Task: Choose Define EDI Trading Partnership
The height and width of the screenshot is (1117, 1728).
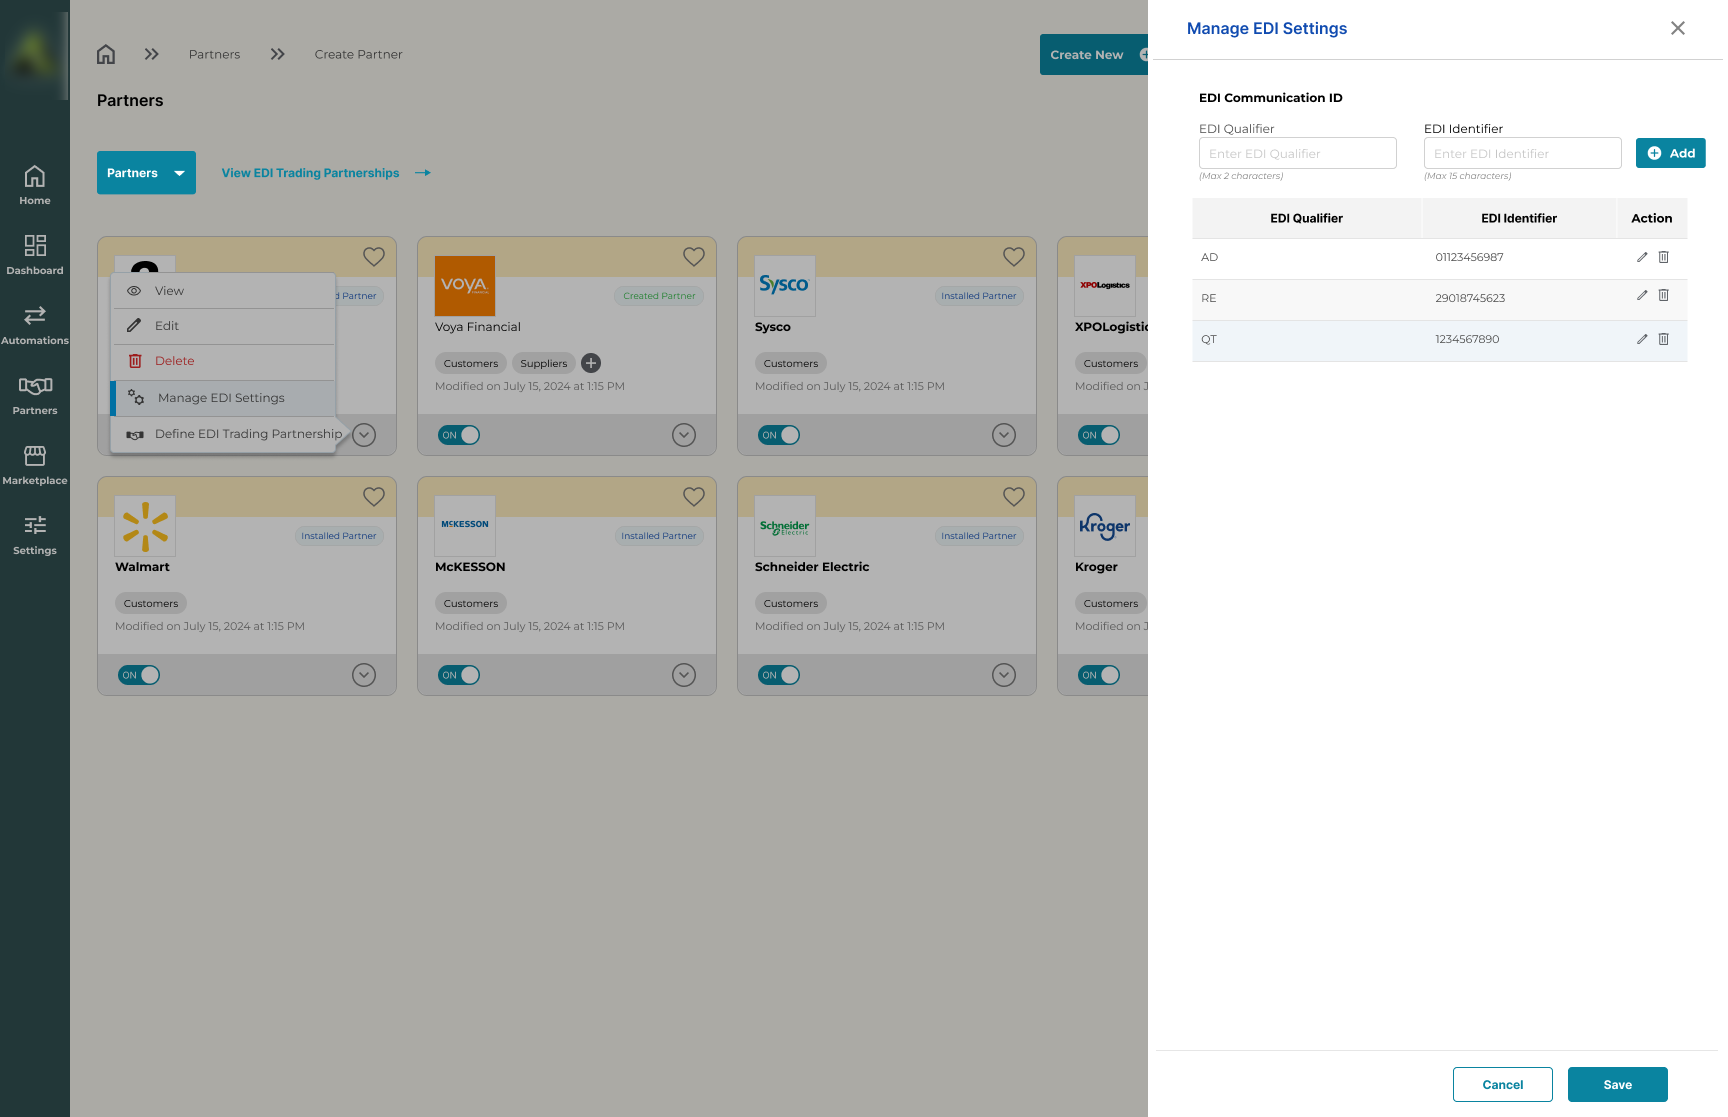Action: [247, 434]
